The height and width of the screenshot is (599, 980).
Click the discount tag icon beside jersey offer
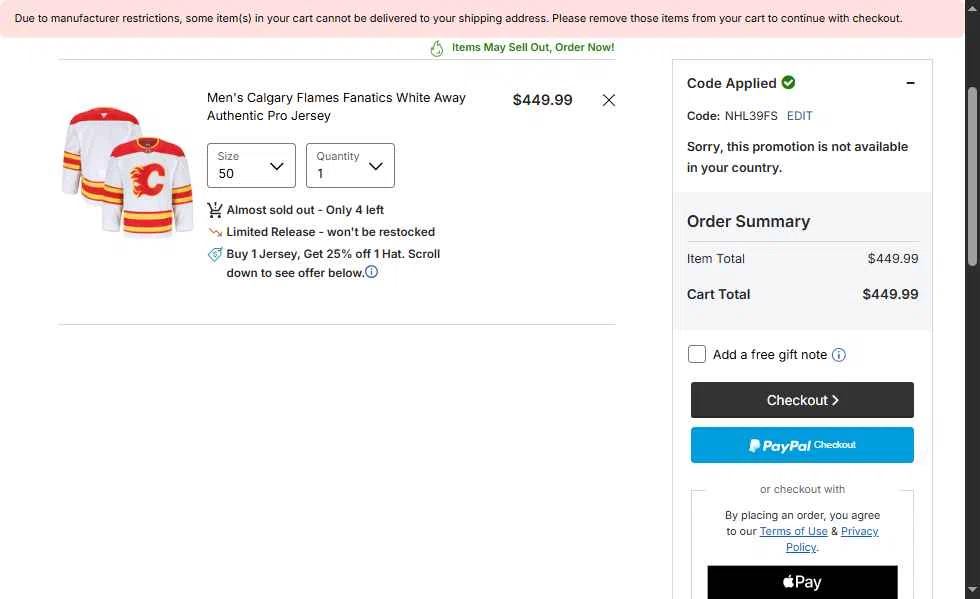[x=215, y=254]
